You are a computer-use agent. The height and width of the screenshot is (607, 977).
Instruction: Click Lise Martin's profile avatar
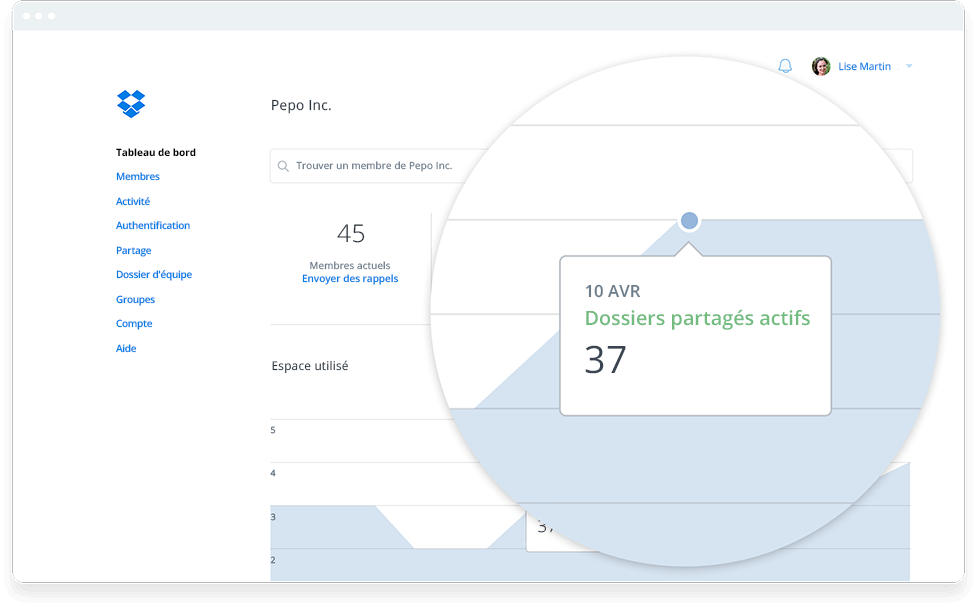pyautogui.click(x=821, y=66)
